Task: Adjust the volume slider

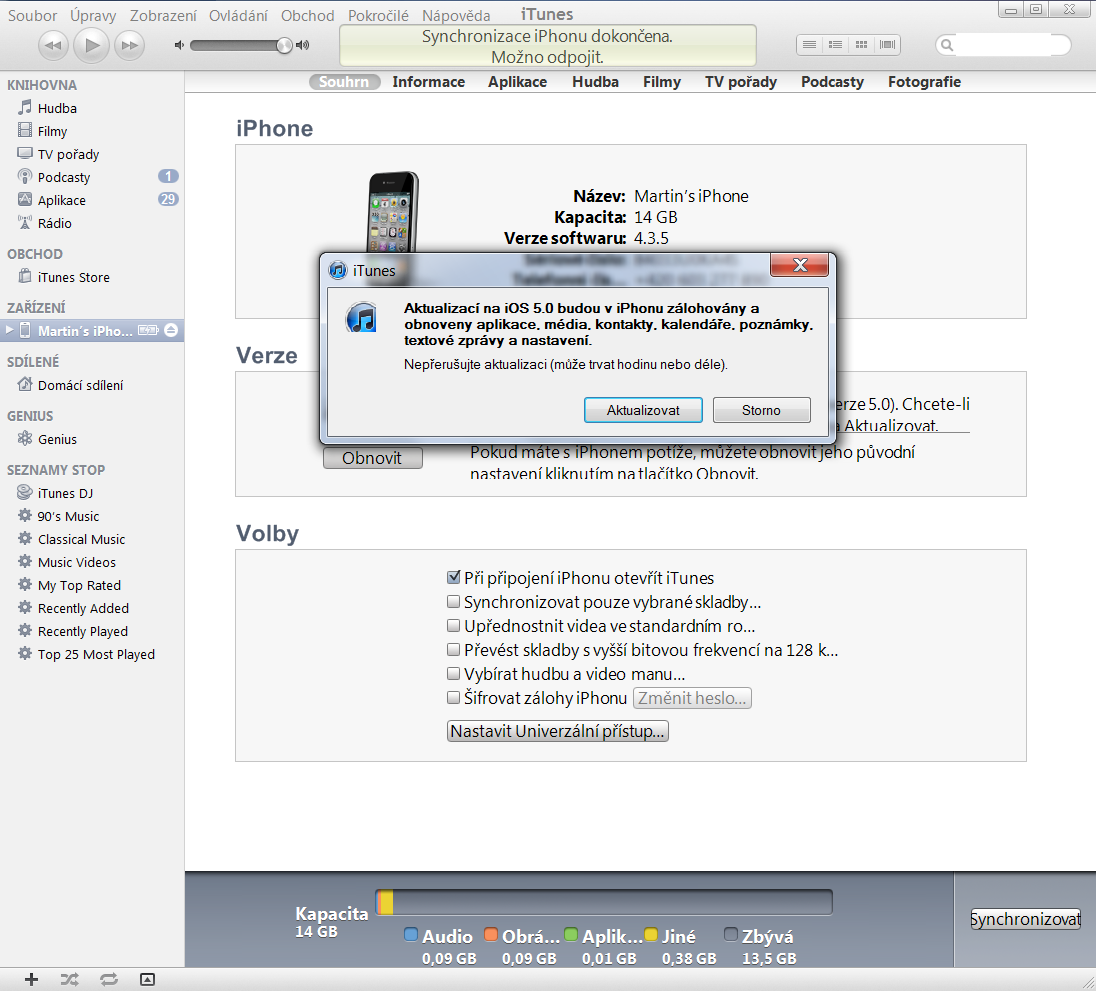Action: [283, 45]
